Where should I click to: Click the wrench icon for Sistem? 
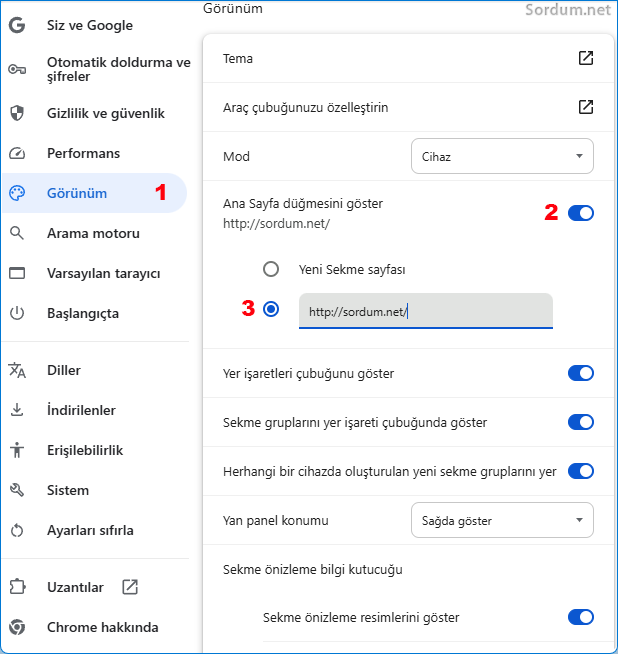pyautogui.click(x=17, y=490)
